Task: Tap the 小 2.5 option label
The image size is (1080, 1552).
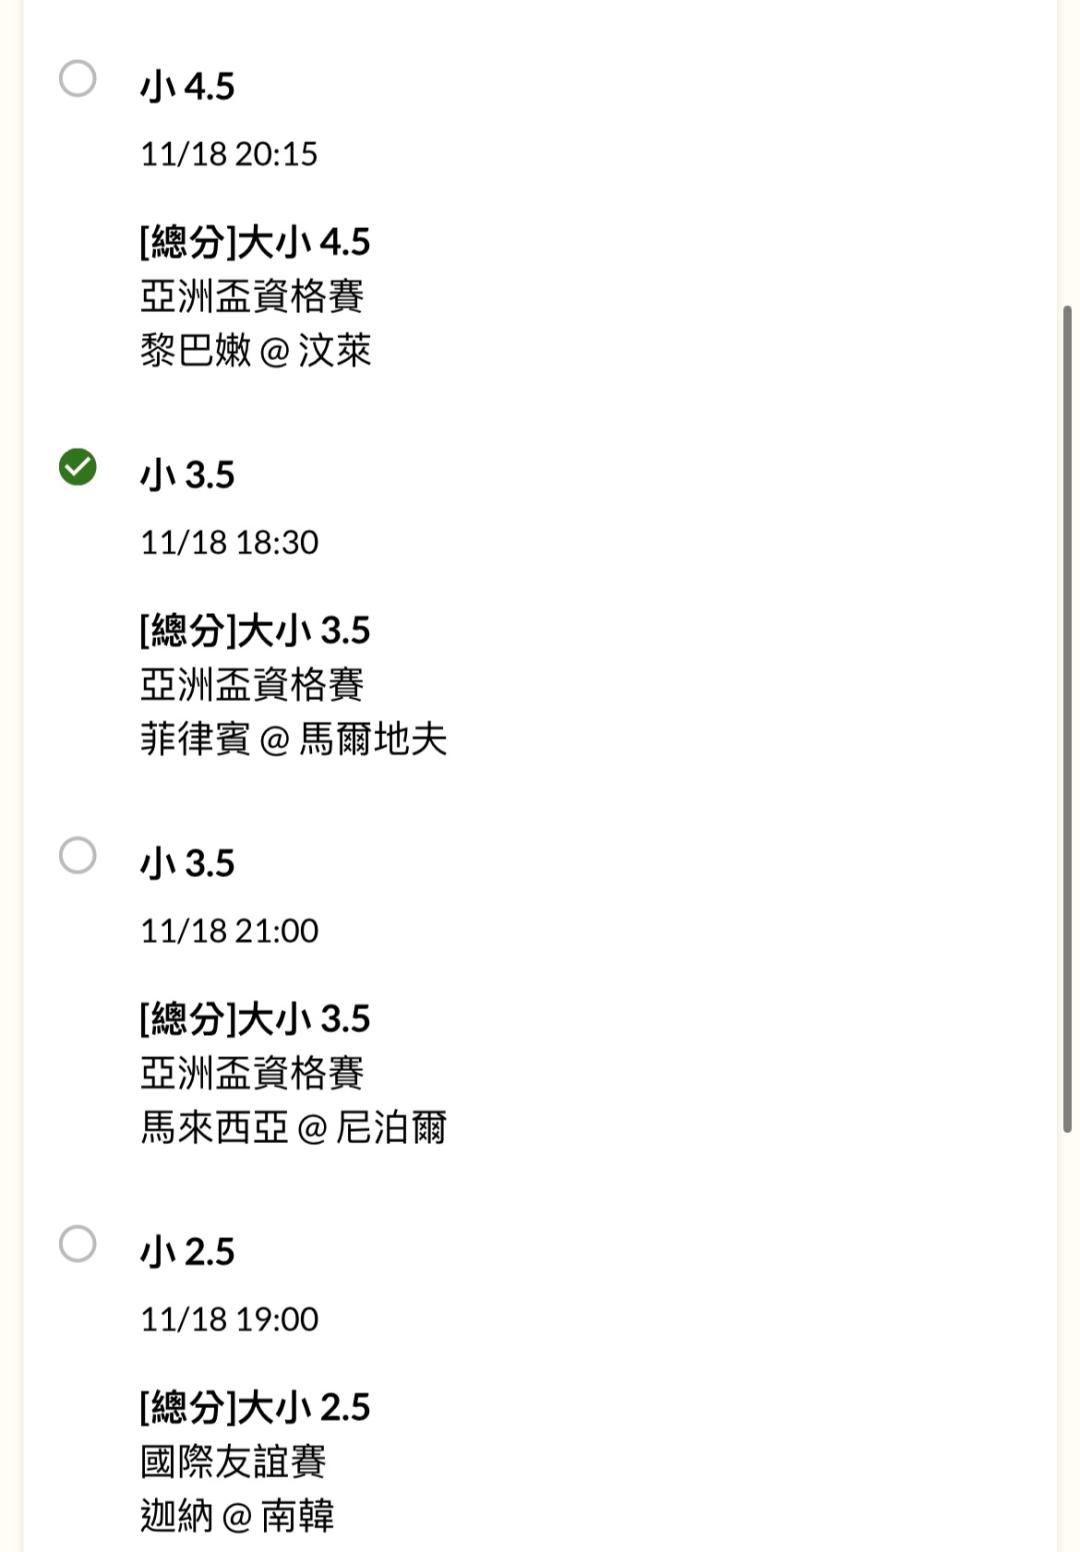Action: [x=187, y=1252]
